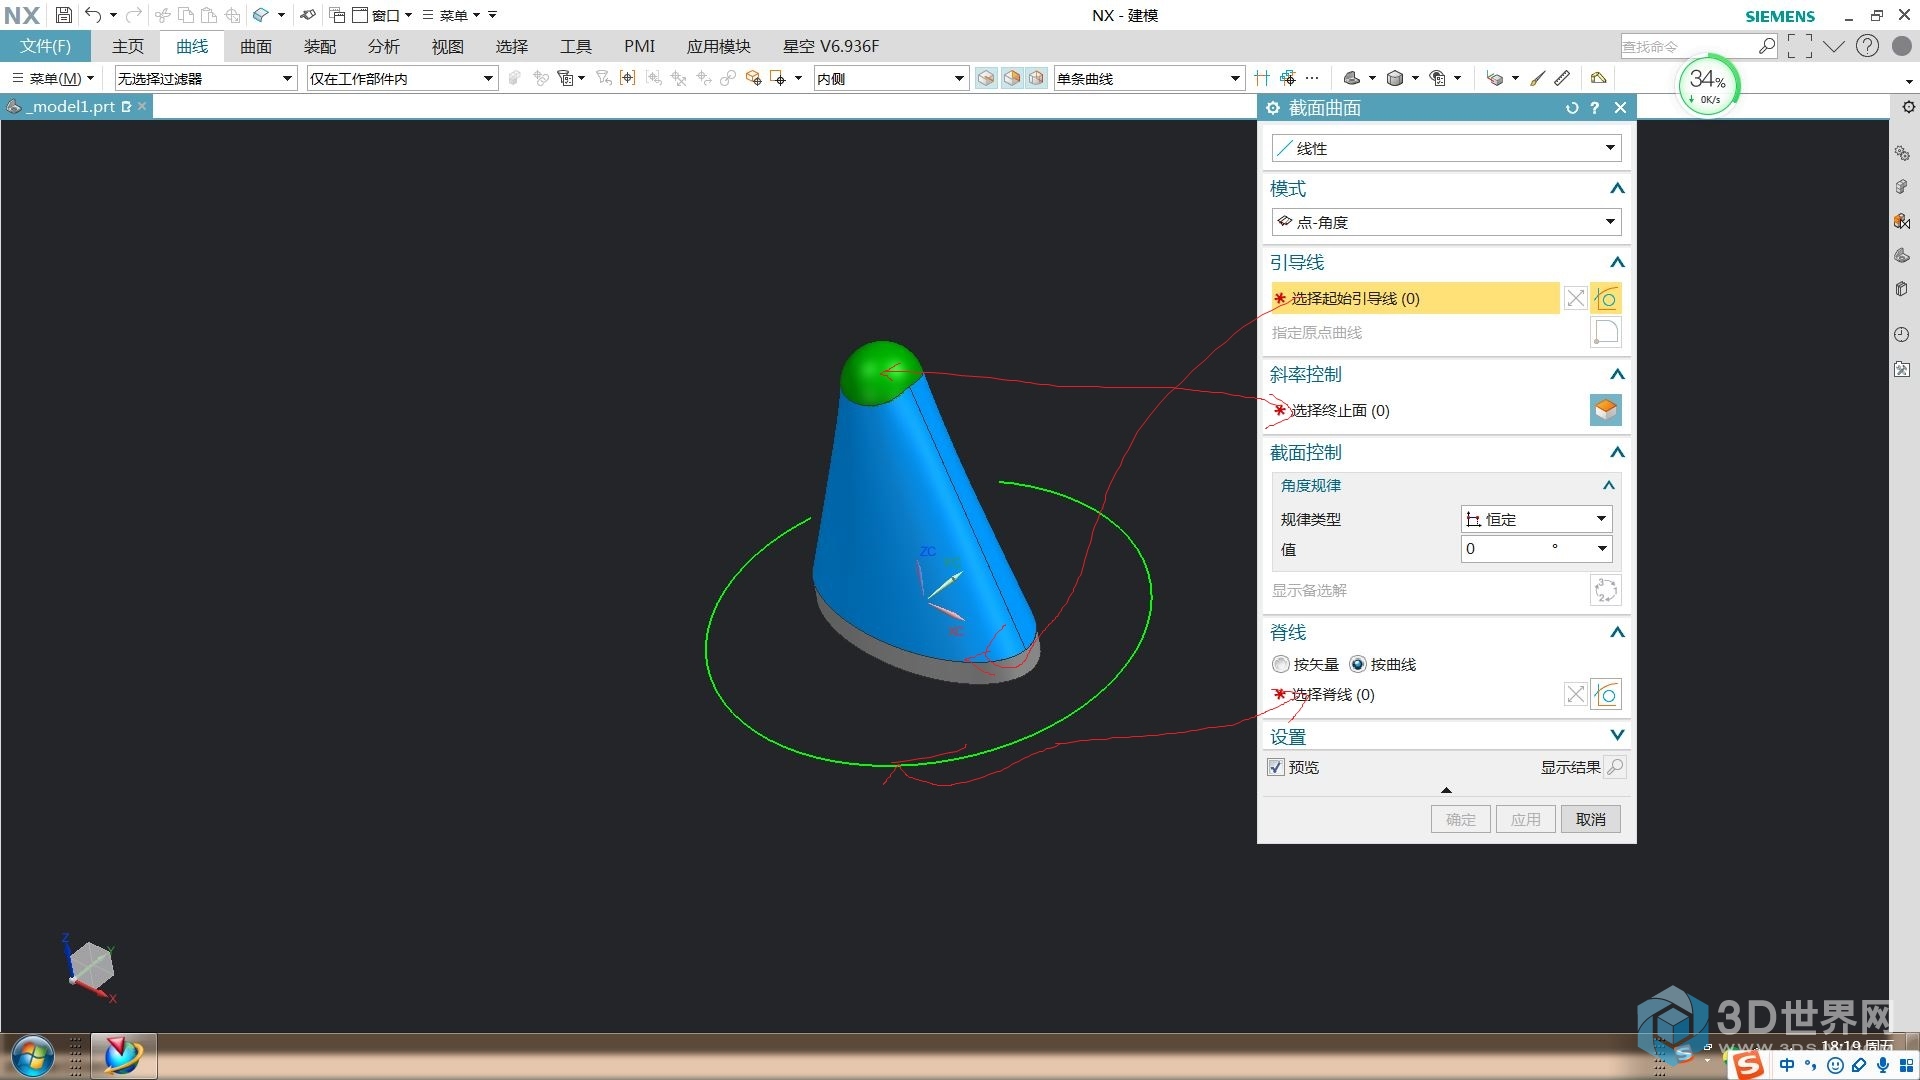This screenshot has width=1920, height=1080.
Task: Click the reset dialog icon in 截面曲面 header
Action: tap(1572, 108)
